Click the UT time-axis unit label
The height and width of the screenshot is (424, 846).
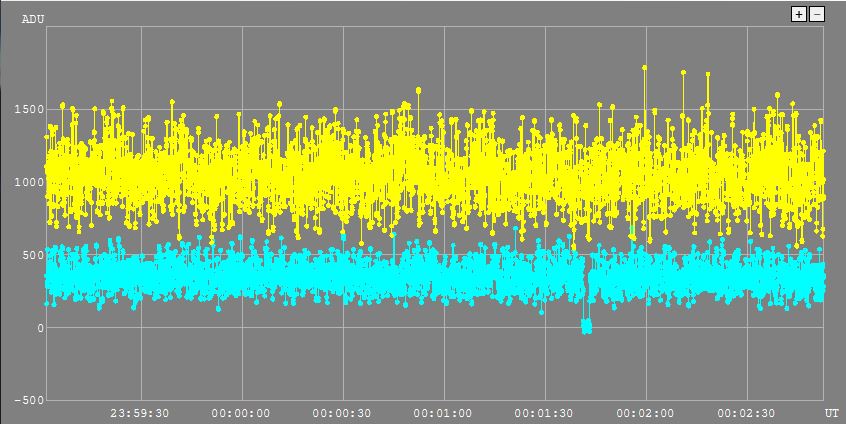(x=831, y=412)
